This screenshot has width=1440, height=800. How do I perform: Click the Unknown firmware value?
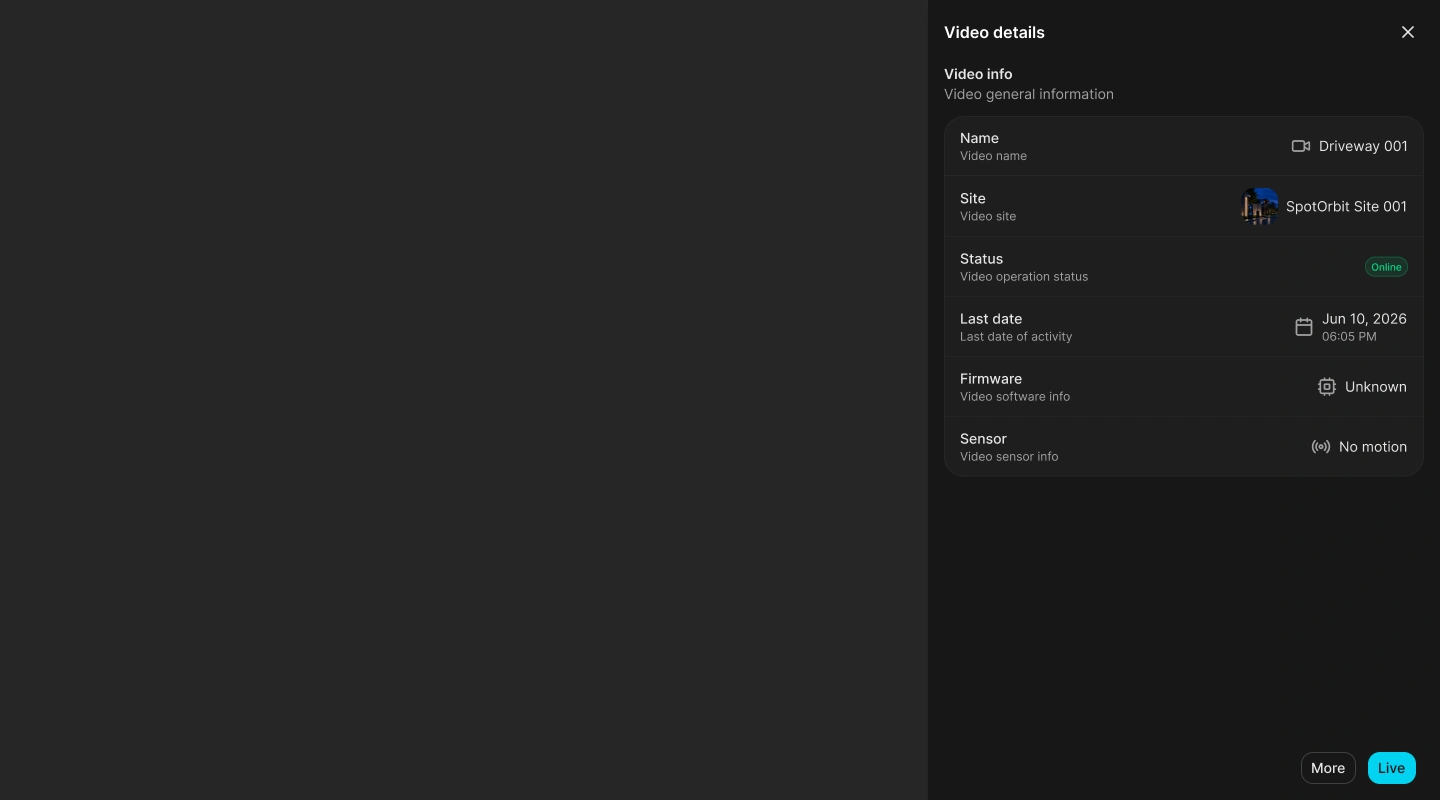click(x=1376, y=387)
